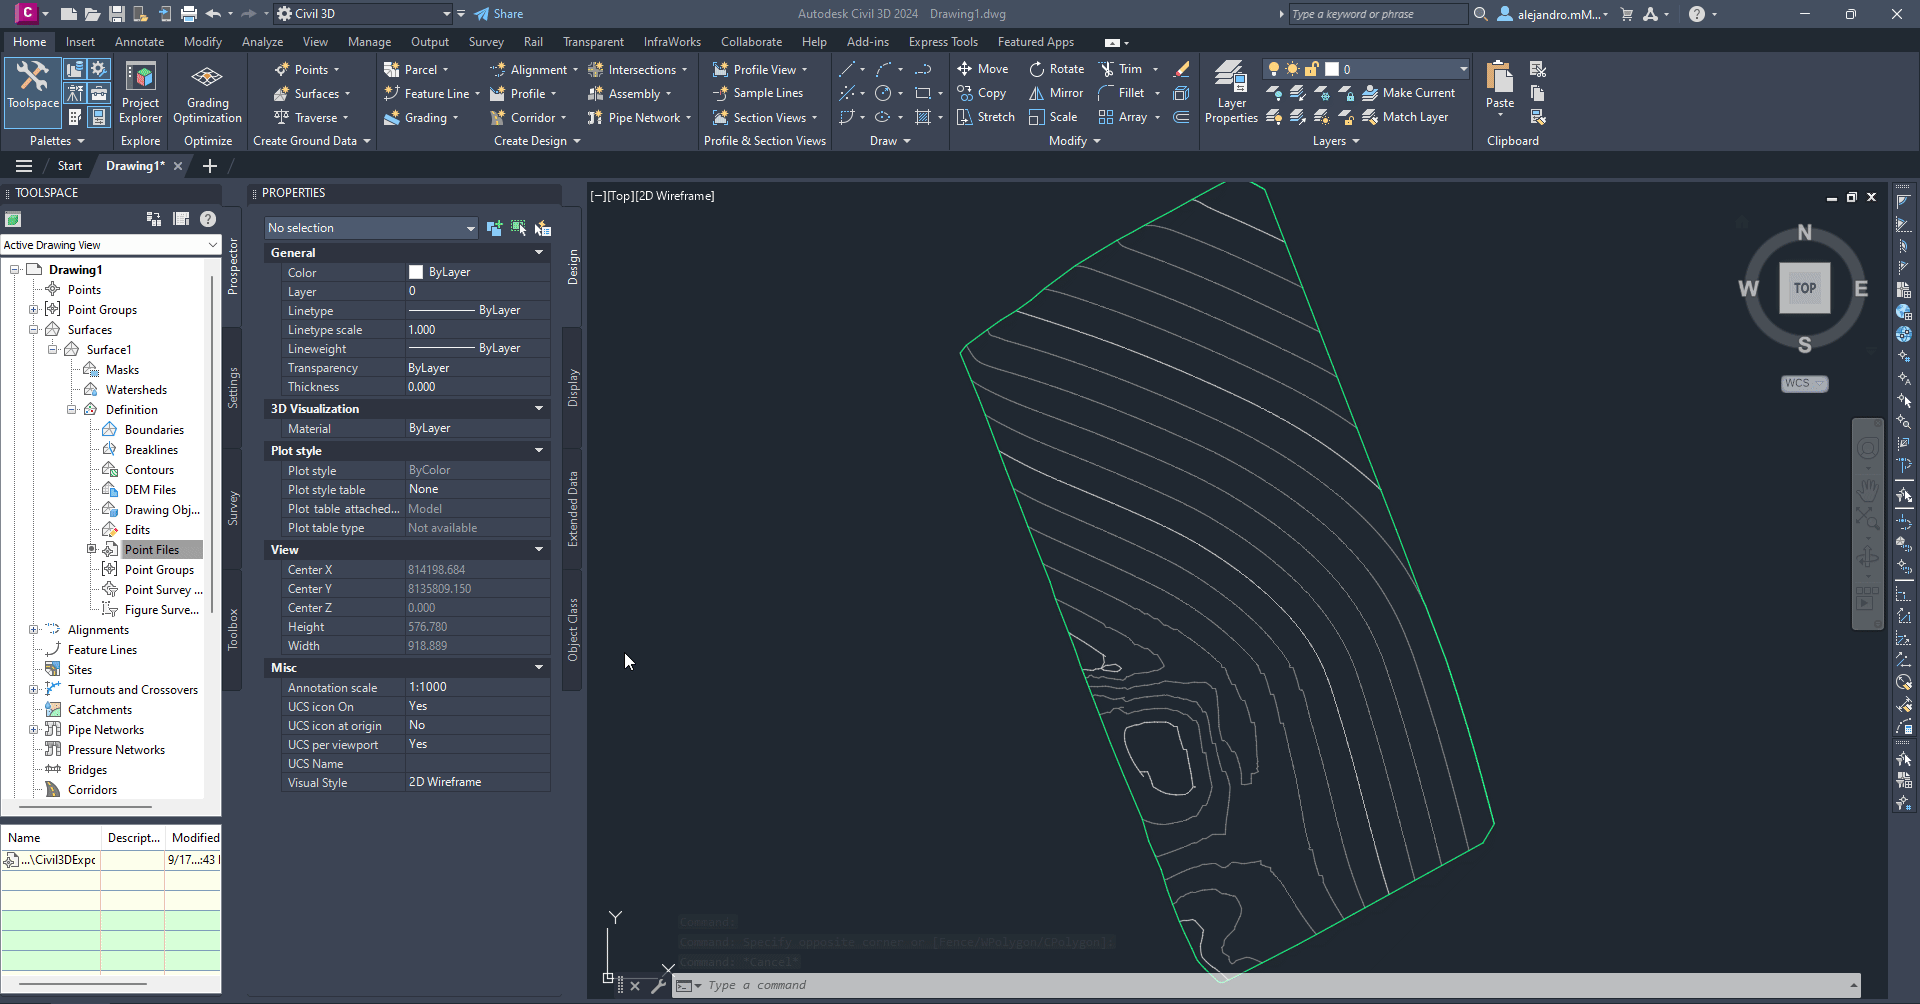Screen dimensions: 1920x1004
Task: Open the Analyze ribbon tab
Action: (262, 42)
